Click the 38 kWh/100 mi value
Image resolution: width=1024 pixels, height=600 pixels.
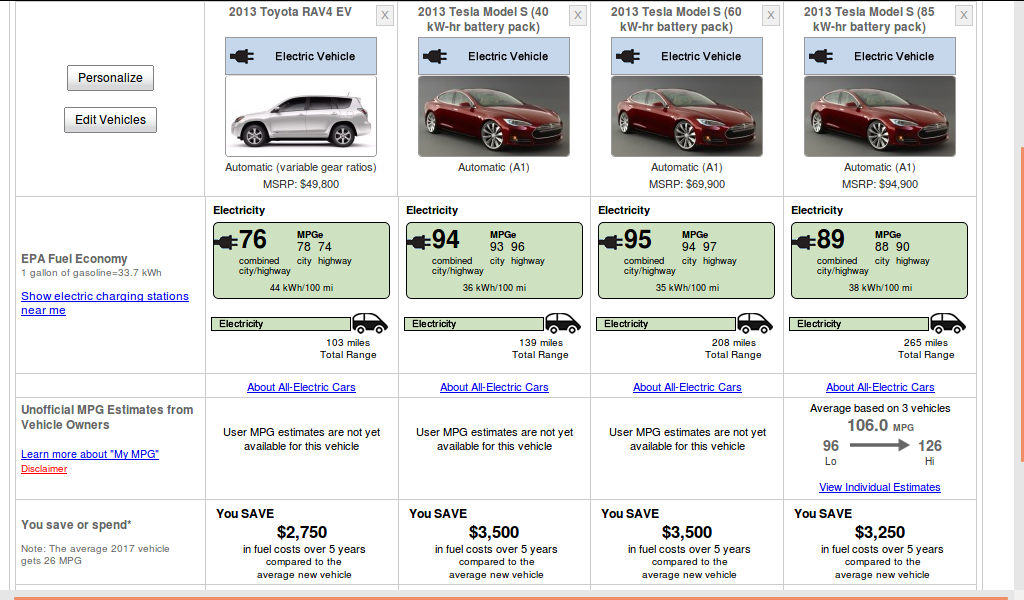pyautogui.click(x=880, y=287)
